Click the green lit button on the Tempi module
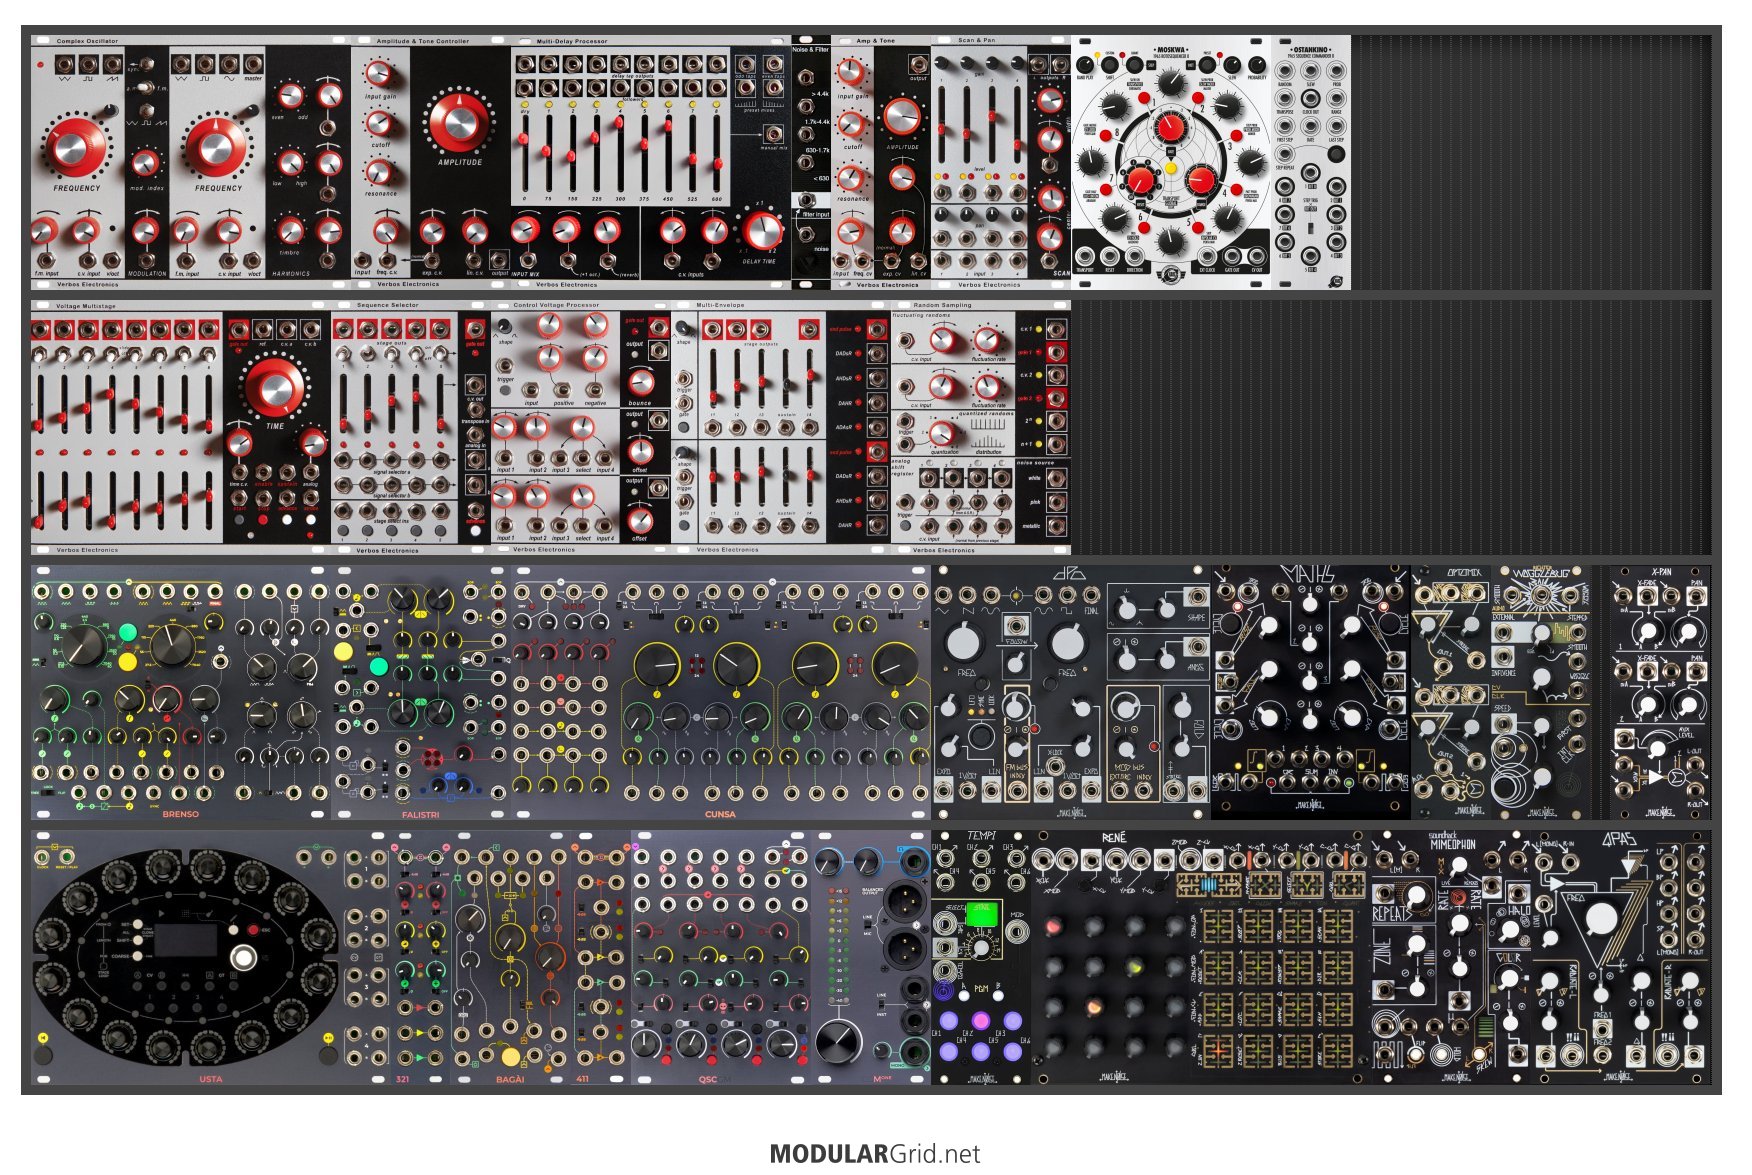Viewport: 1752px width, 1175px height. click(981, 913)
